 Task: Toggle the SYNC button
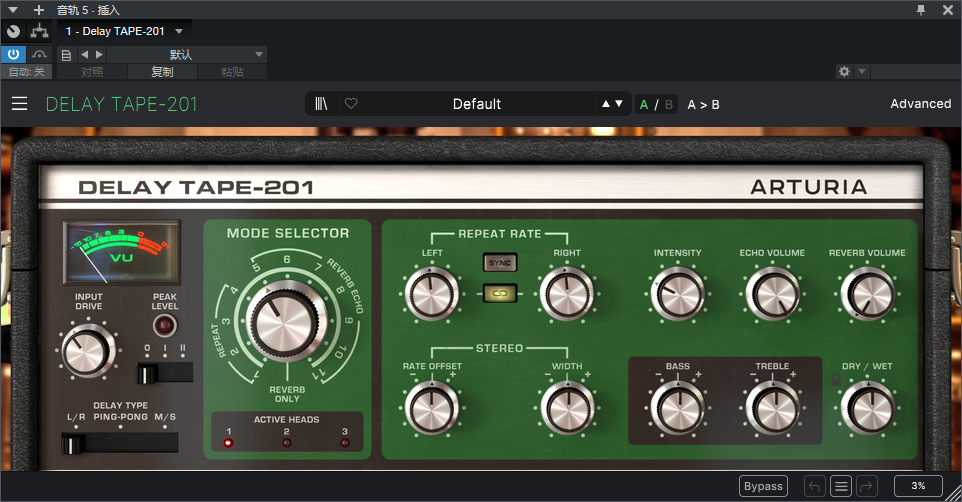click(x=499, y=263)
